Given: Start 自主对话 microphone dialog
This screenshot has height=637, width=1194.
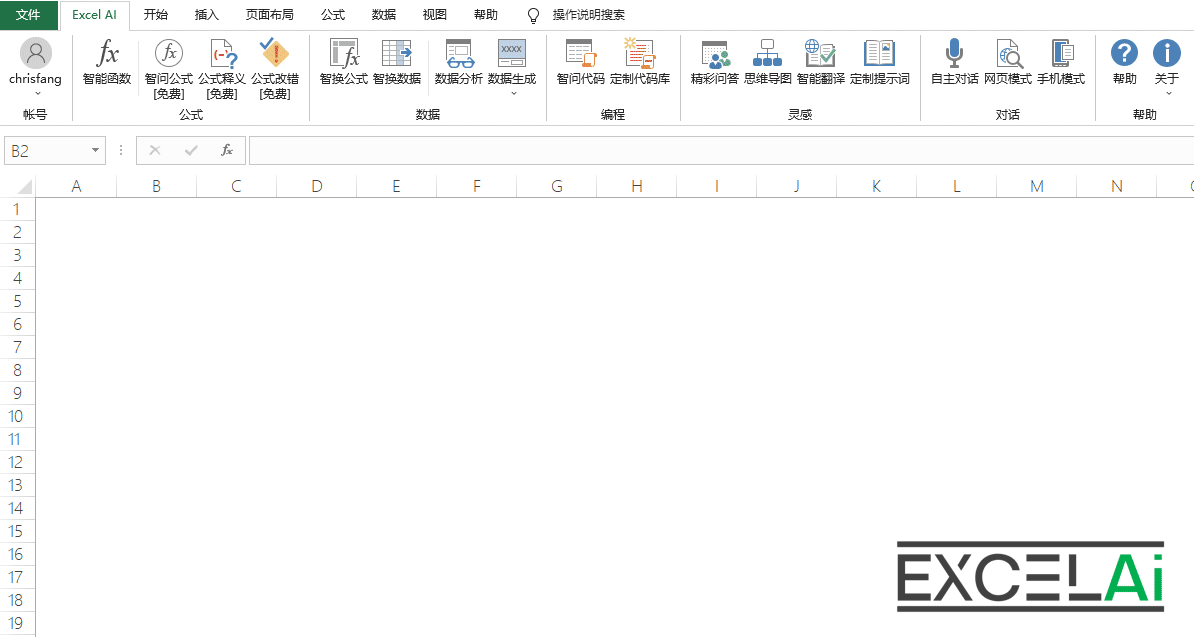Looking at the screenshot, I should [x=954, y=62].
